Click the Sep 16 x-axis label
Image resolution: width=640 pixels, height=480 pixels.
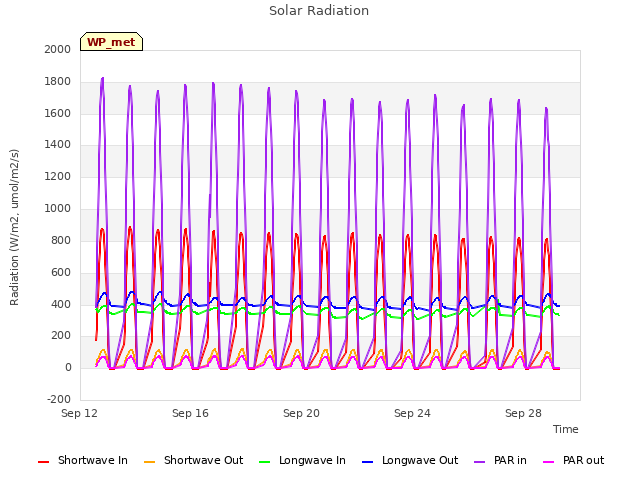[190, 413]
